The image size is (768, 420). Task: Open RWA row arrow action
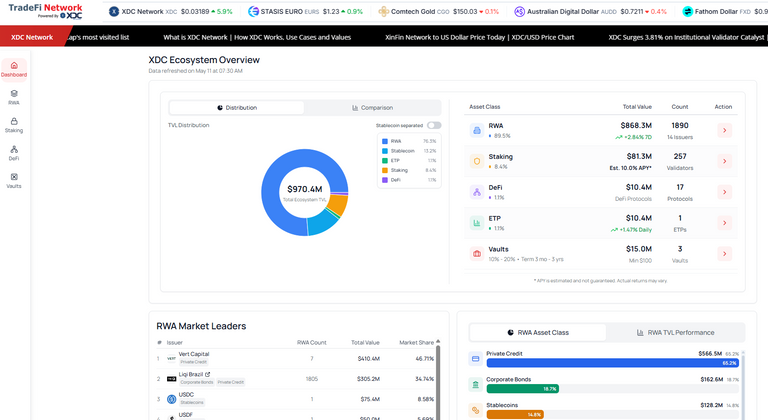point(724,130)
